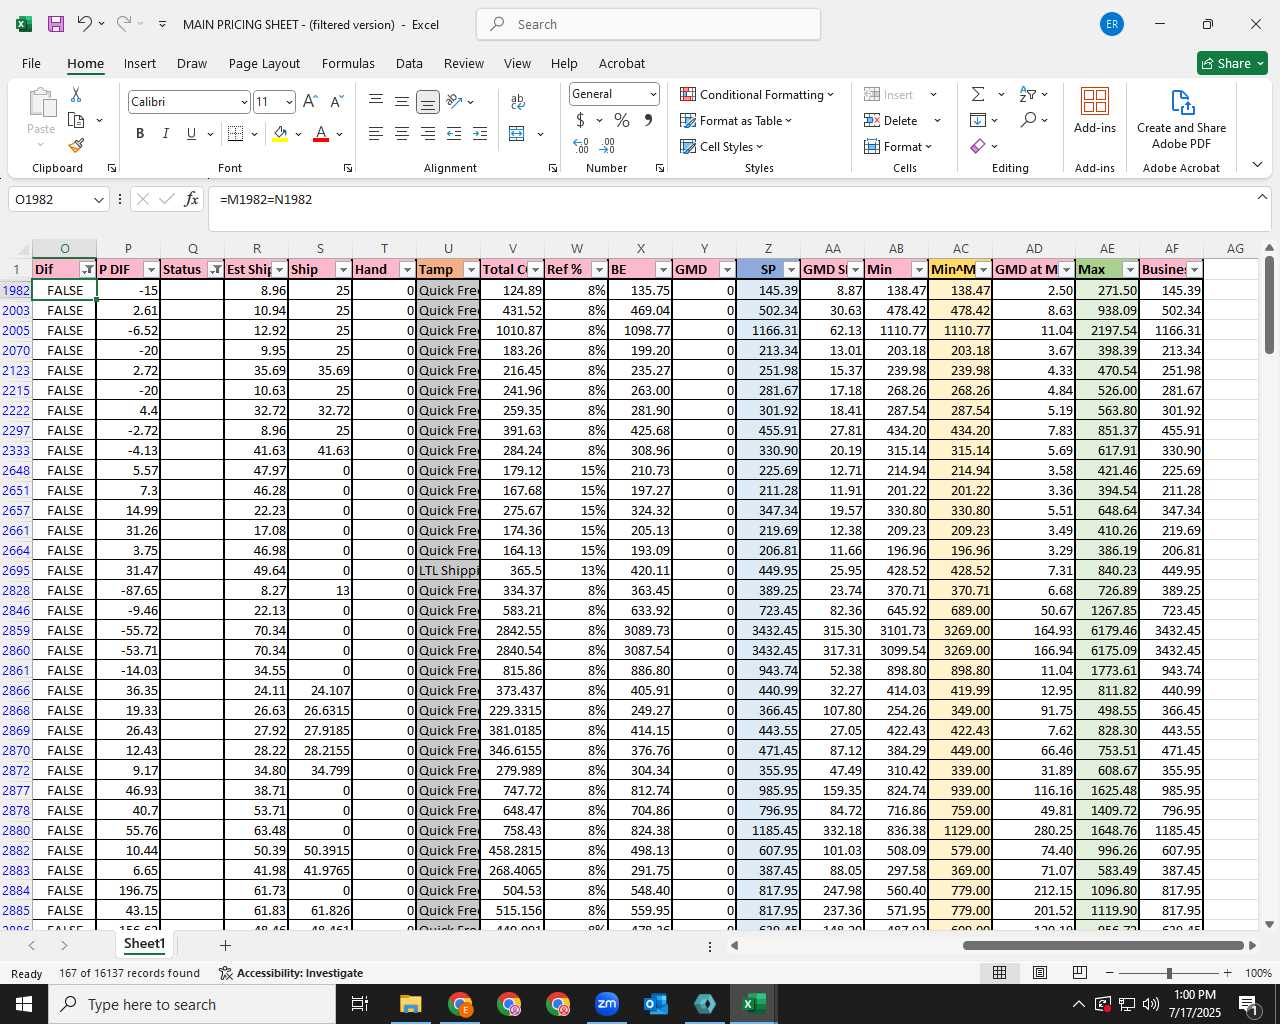Click Find and Select magnifier icon
The image size is (1280, 1024).
[x=1028, y=121]
